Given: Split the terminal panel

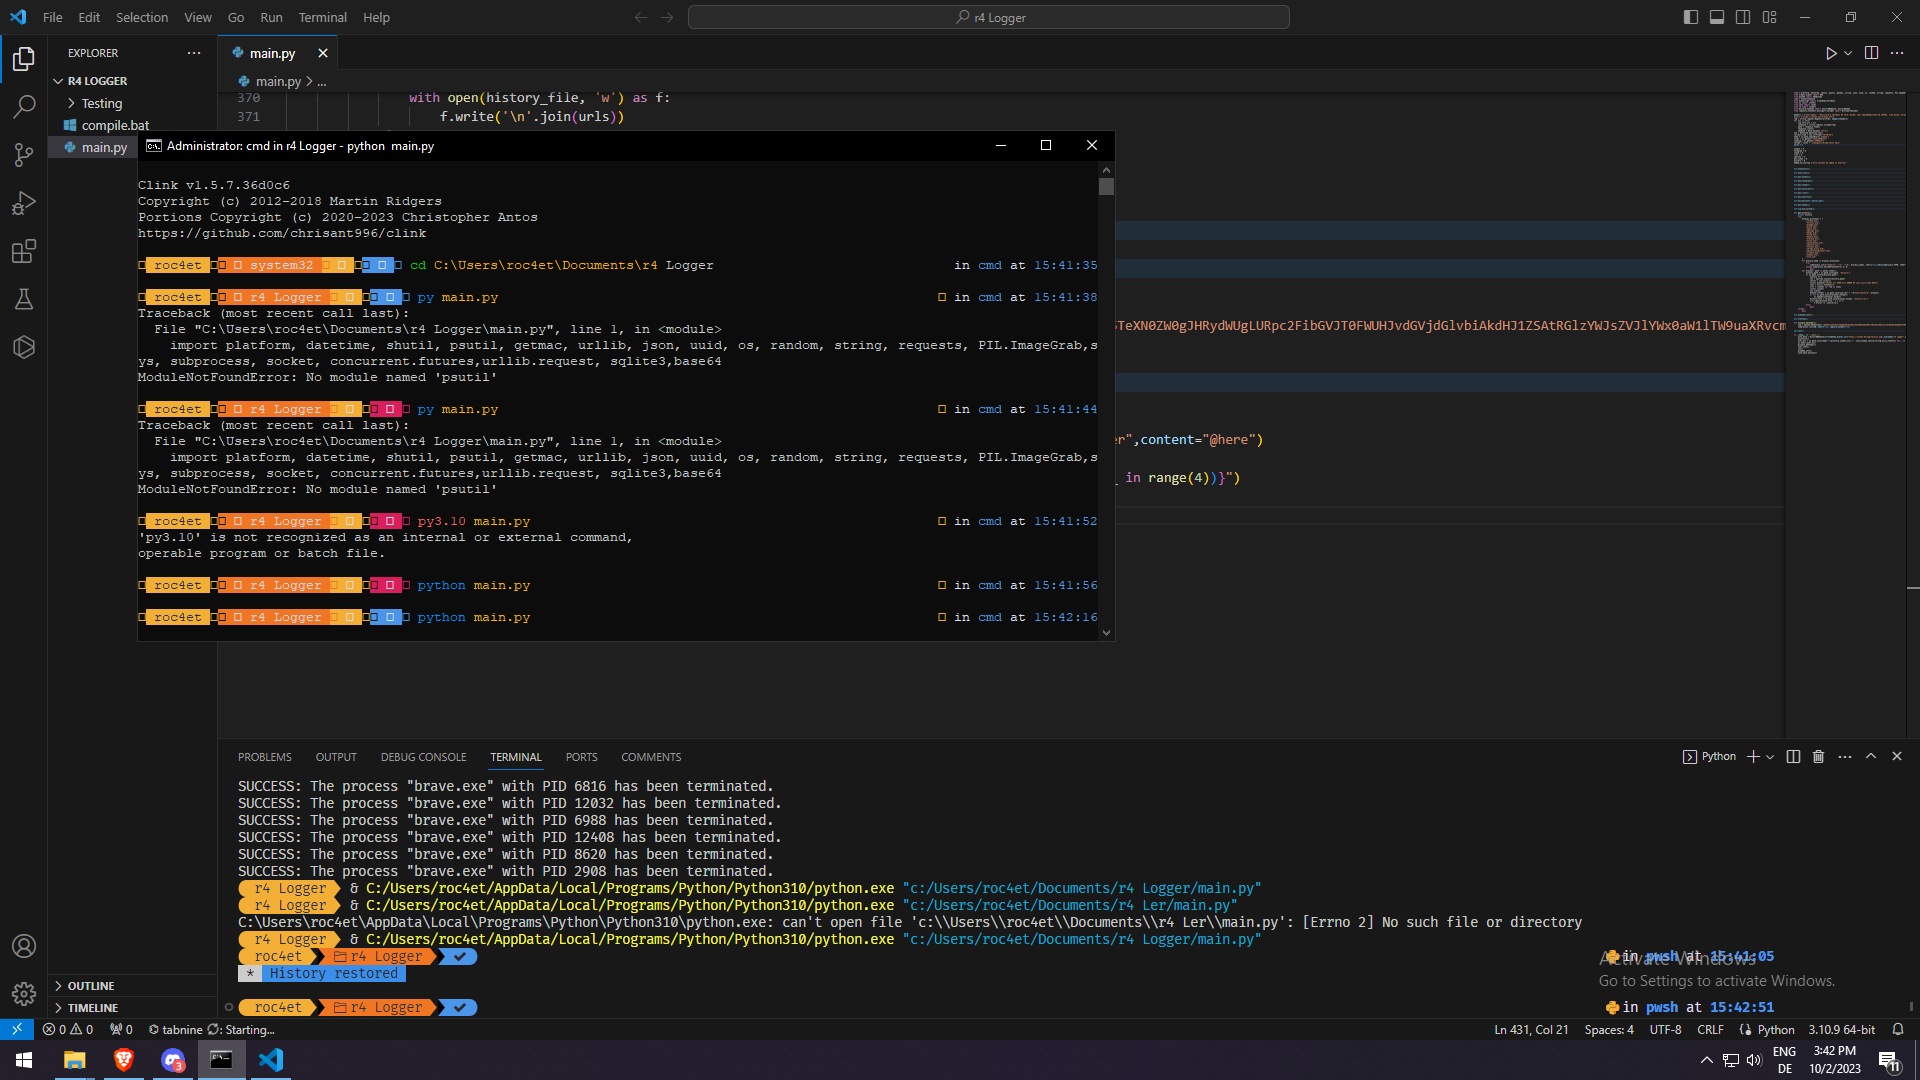Looking at the screenshot, I should point(1793,757).
